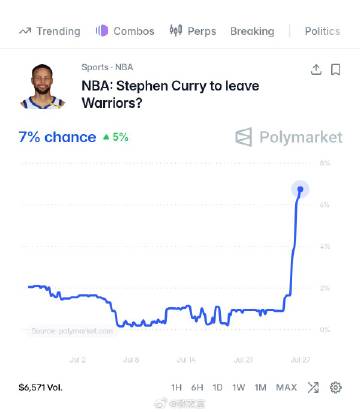Screen dimensions: 360x412
Task: Show the MAX chart range
Action: [286, 387]
